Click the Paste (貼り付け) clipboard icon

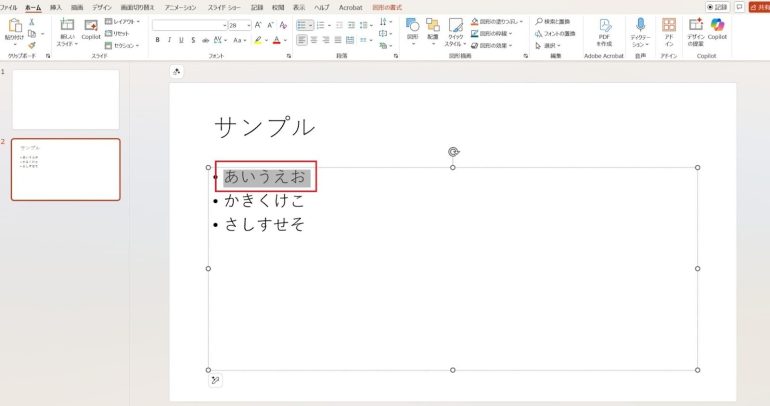click(14, 27)
